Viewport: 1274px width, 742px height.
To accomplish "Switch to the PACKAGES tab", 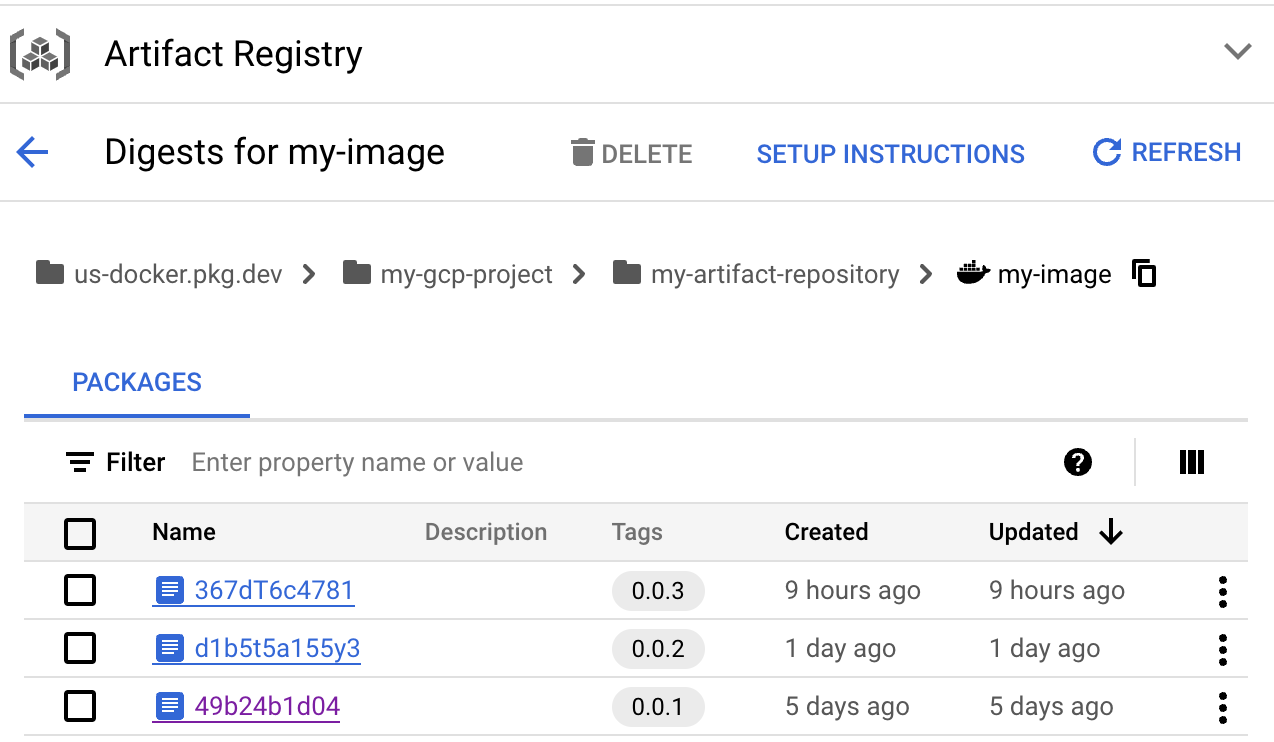I will click(137, 383).
